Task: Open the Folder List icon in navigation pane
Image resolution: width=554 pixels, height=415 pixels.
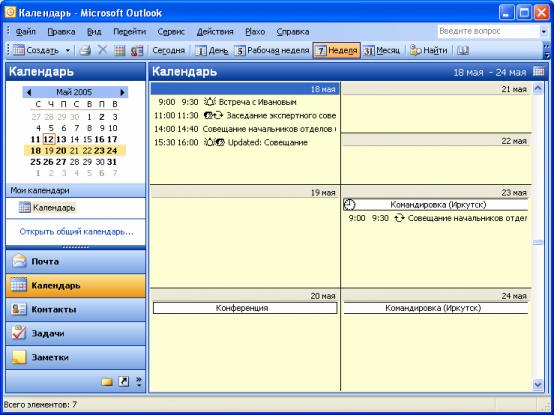Action: 107,382
